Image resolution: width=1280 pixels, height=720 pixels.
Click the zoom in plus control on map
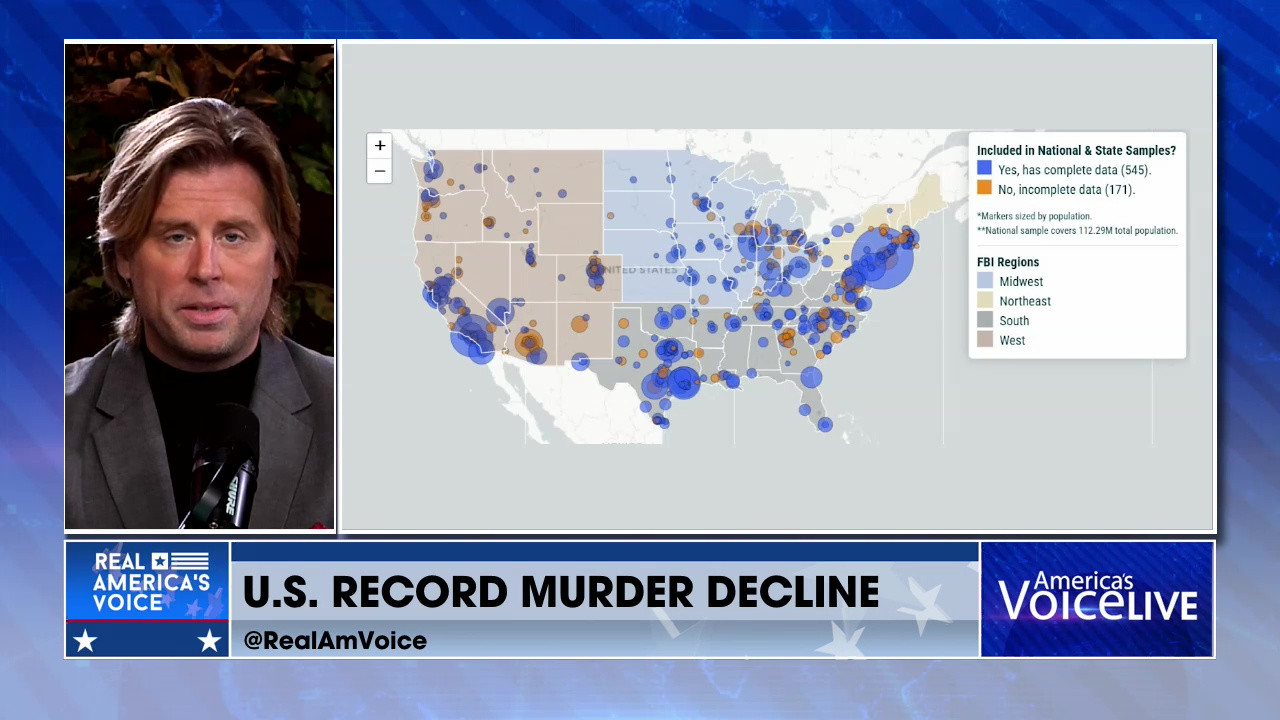point(379,145)
